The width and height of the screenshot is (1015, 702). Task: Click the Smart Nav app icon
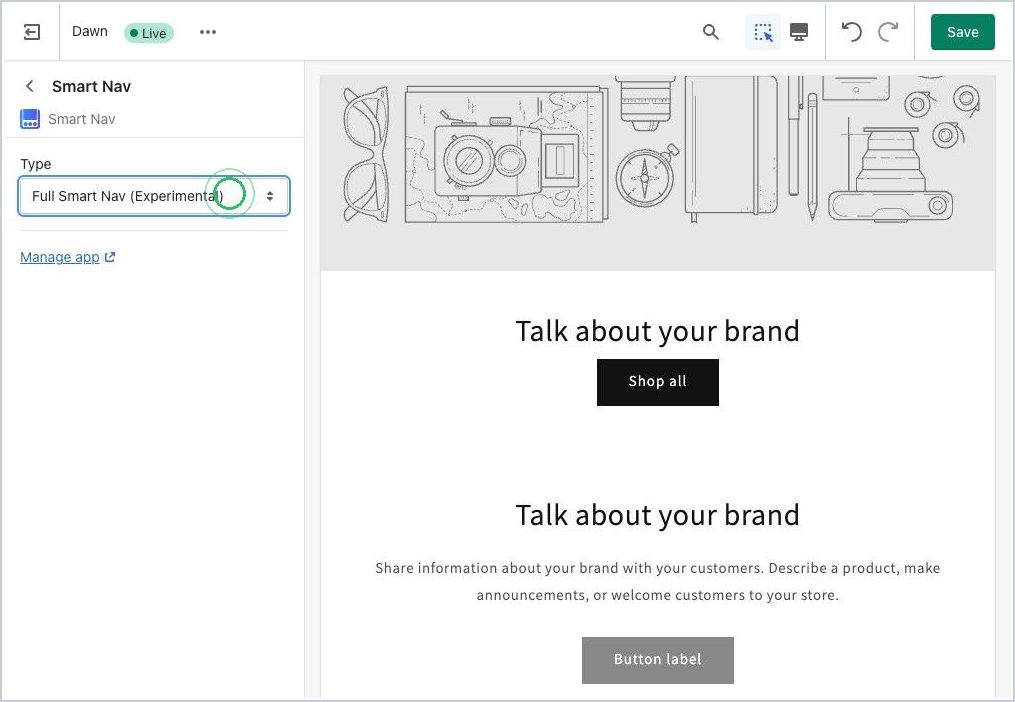(30, 119)
